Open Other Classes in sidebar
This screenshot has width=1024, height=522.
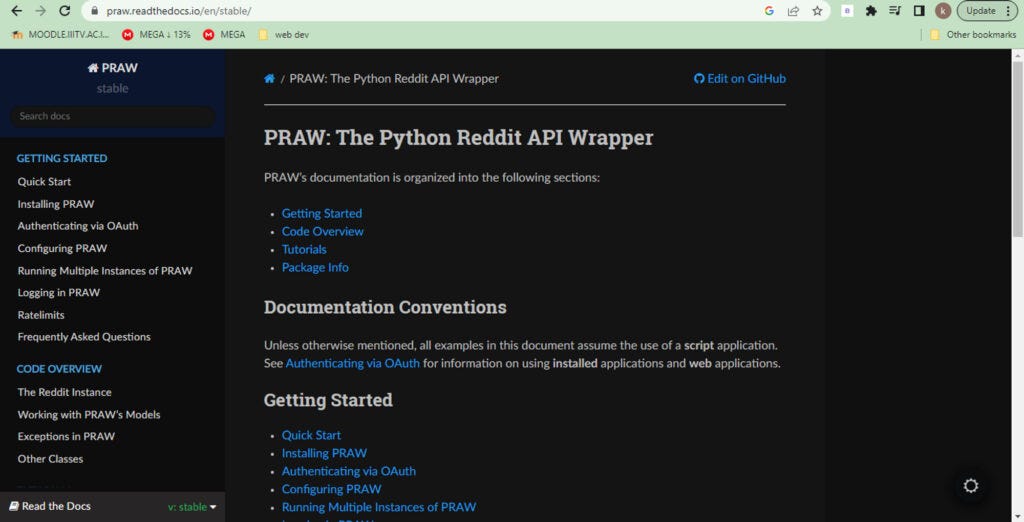click(50, 459)
